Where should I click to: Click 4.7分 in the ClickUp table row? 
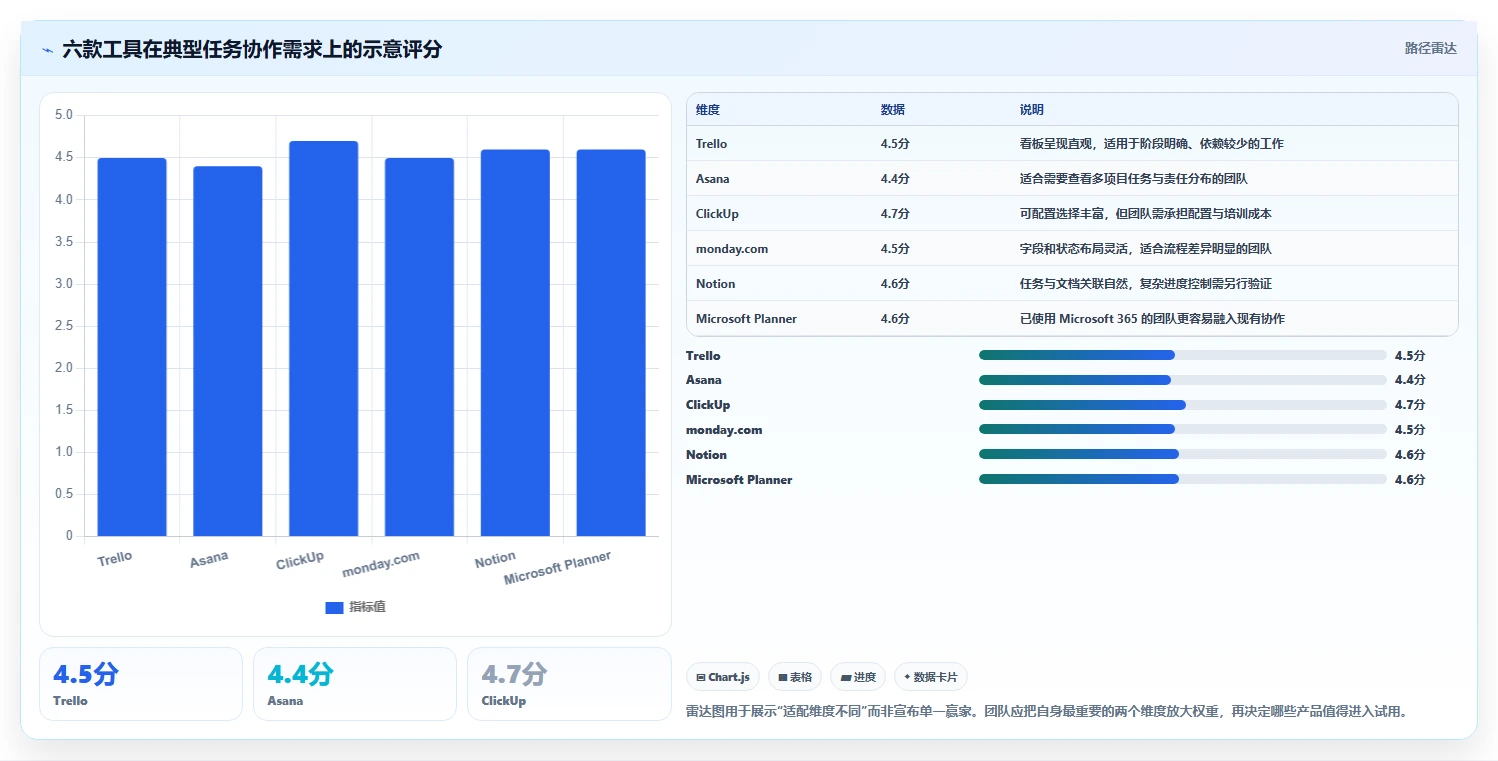[x=895, y=214]
